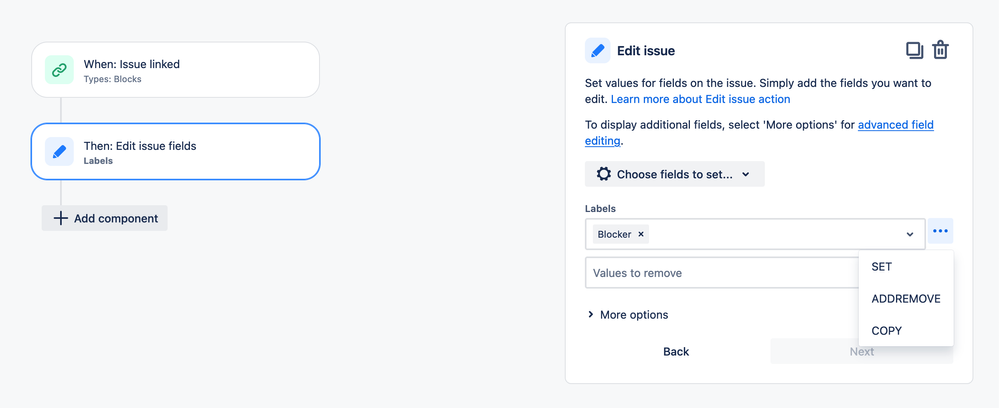
Task: Delete the Edit issue component via trash icon
Action: coord(940,50)
